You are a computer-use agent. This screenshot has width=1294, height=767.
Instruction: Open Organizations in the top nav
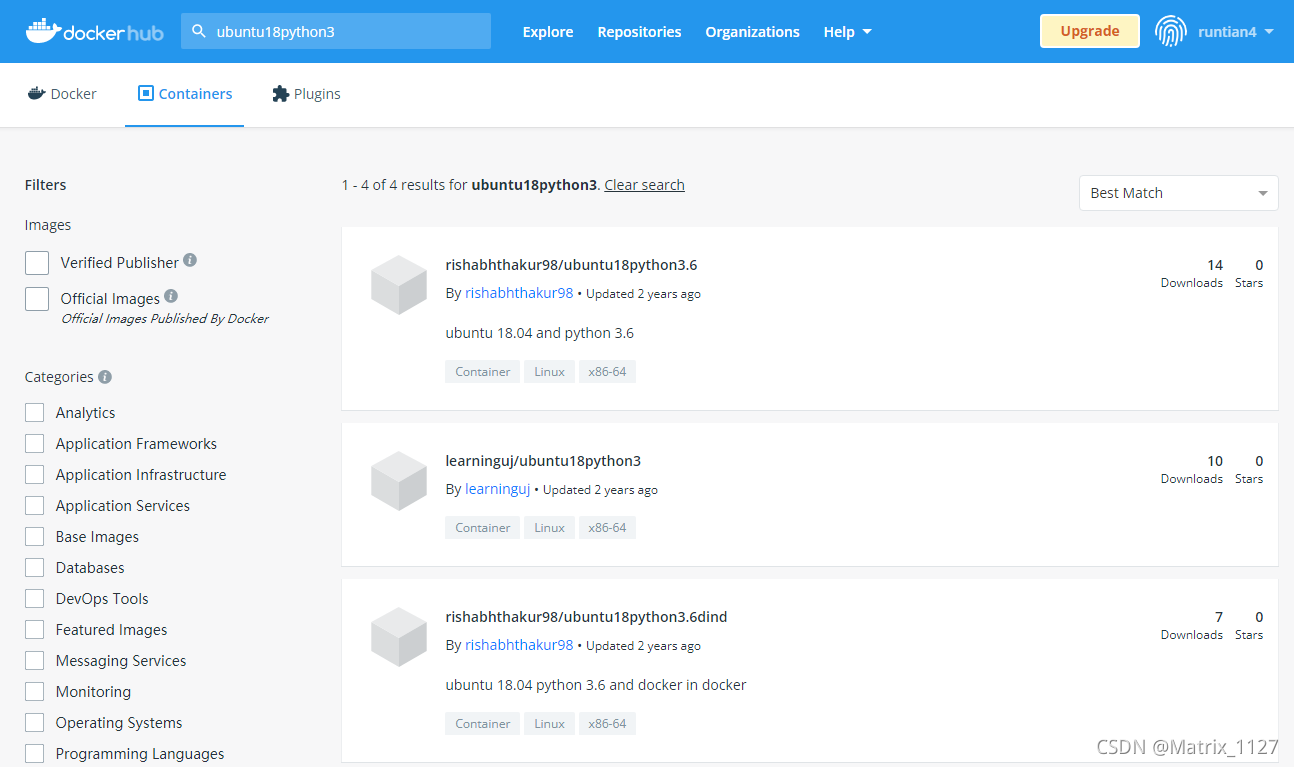pyautogui.click(x=752, y=31)
